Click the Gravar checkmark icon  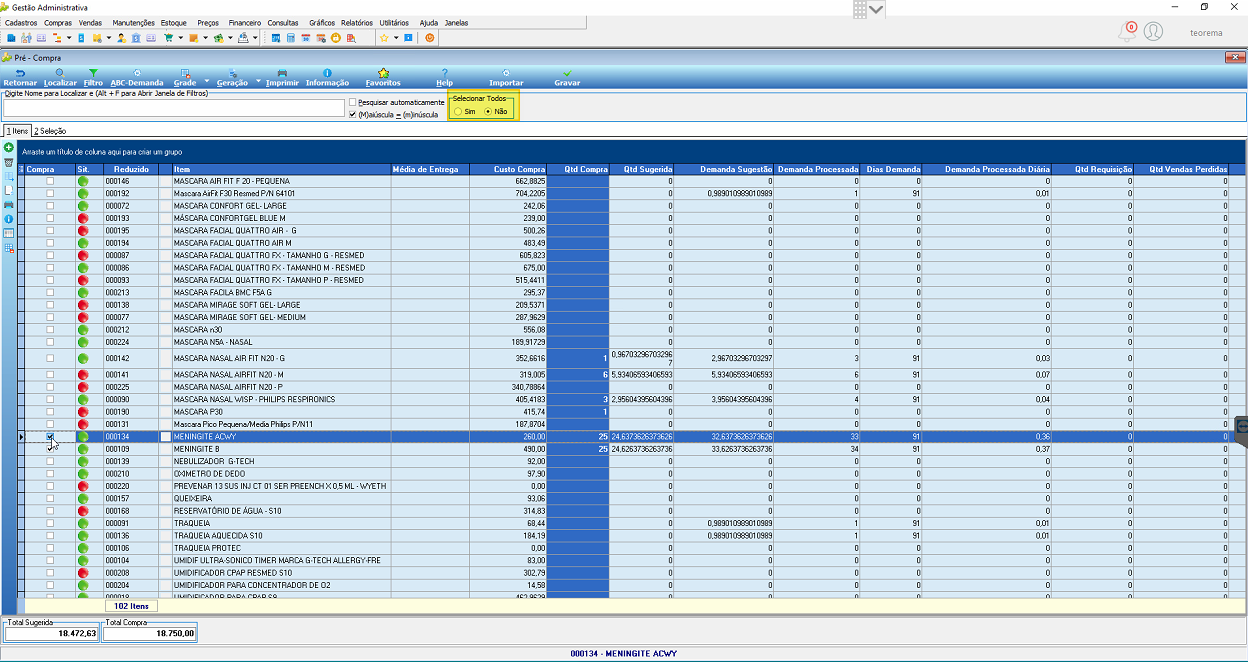point(567,78)
